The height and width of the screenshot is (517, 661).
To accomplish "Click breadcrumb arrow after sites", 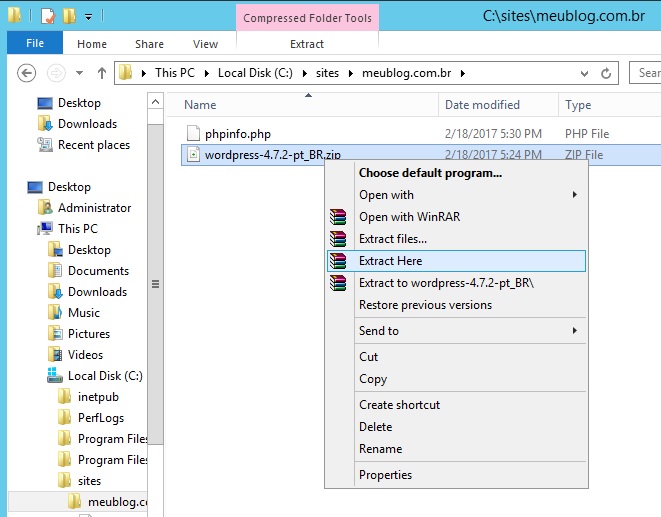I will 351,73.
